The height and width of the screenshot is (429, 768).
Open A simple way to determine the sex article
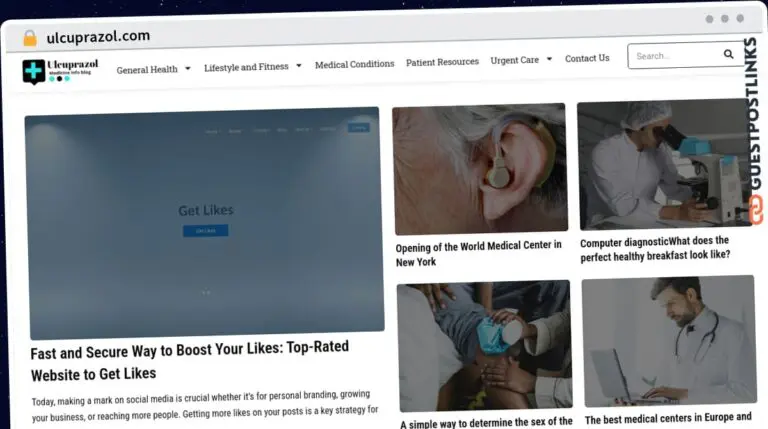tap(486, 422)
